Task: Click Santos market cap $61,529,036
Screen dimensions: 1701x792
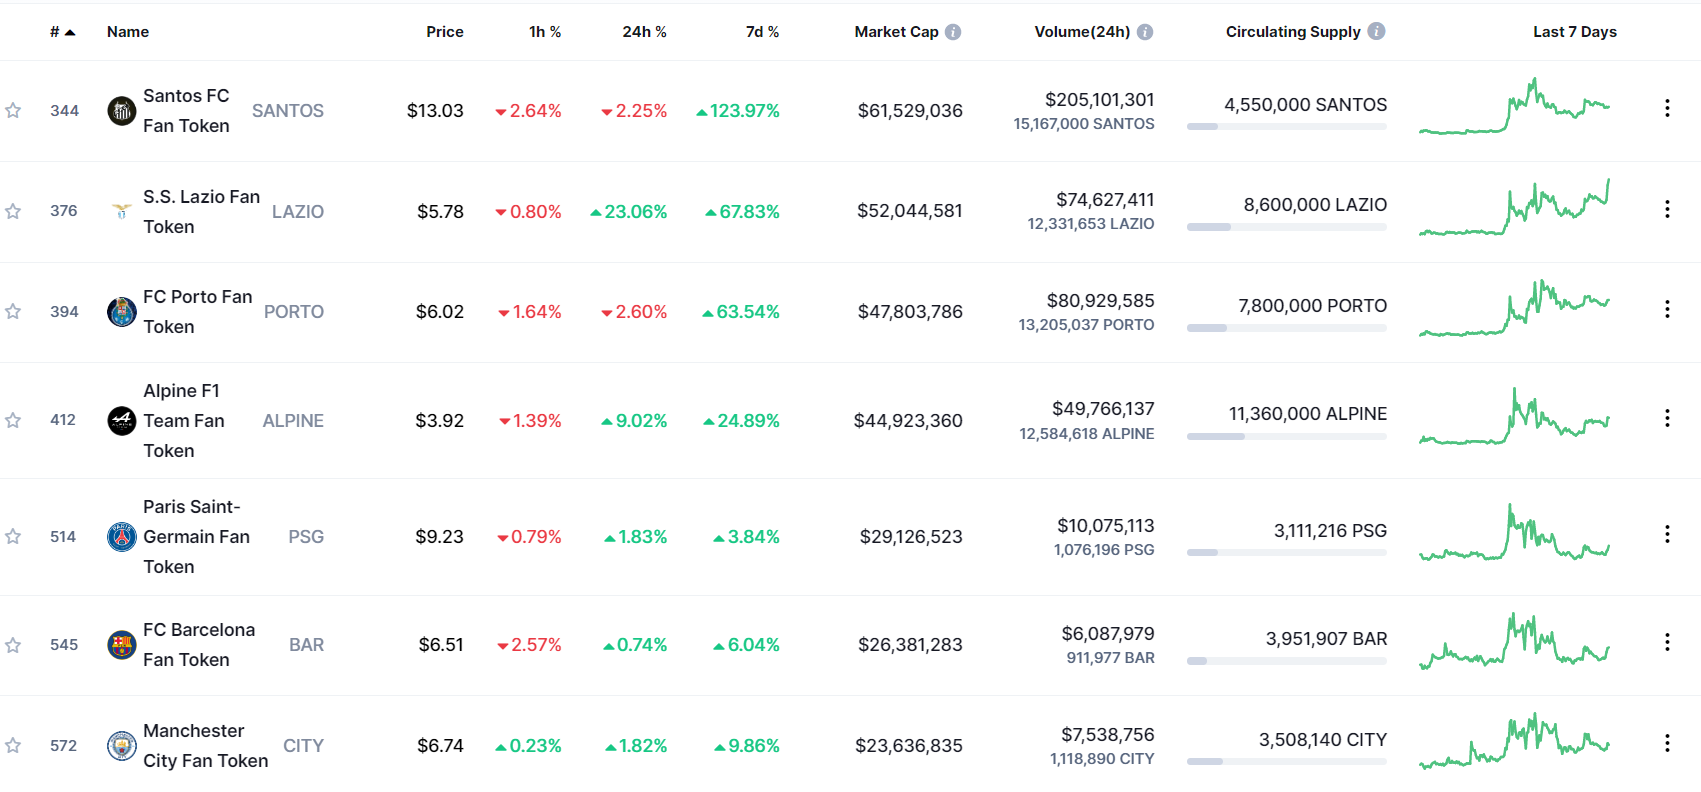Action: pos(910,111)
